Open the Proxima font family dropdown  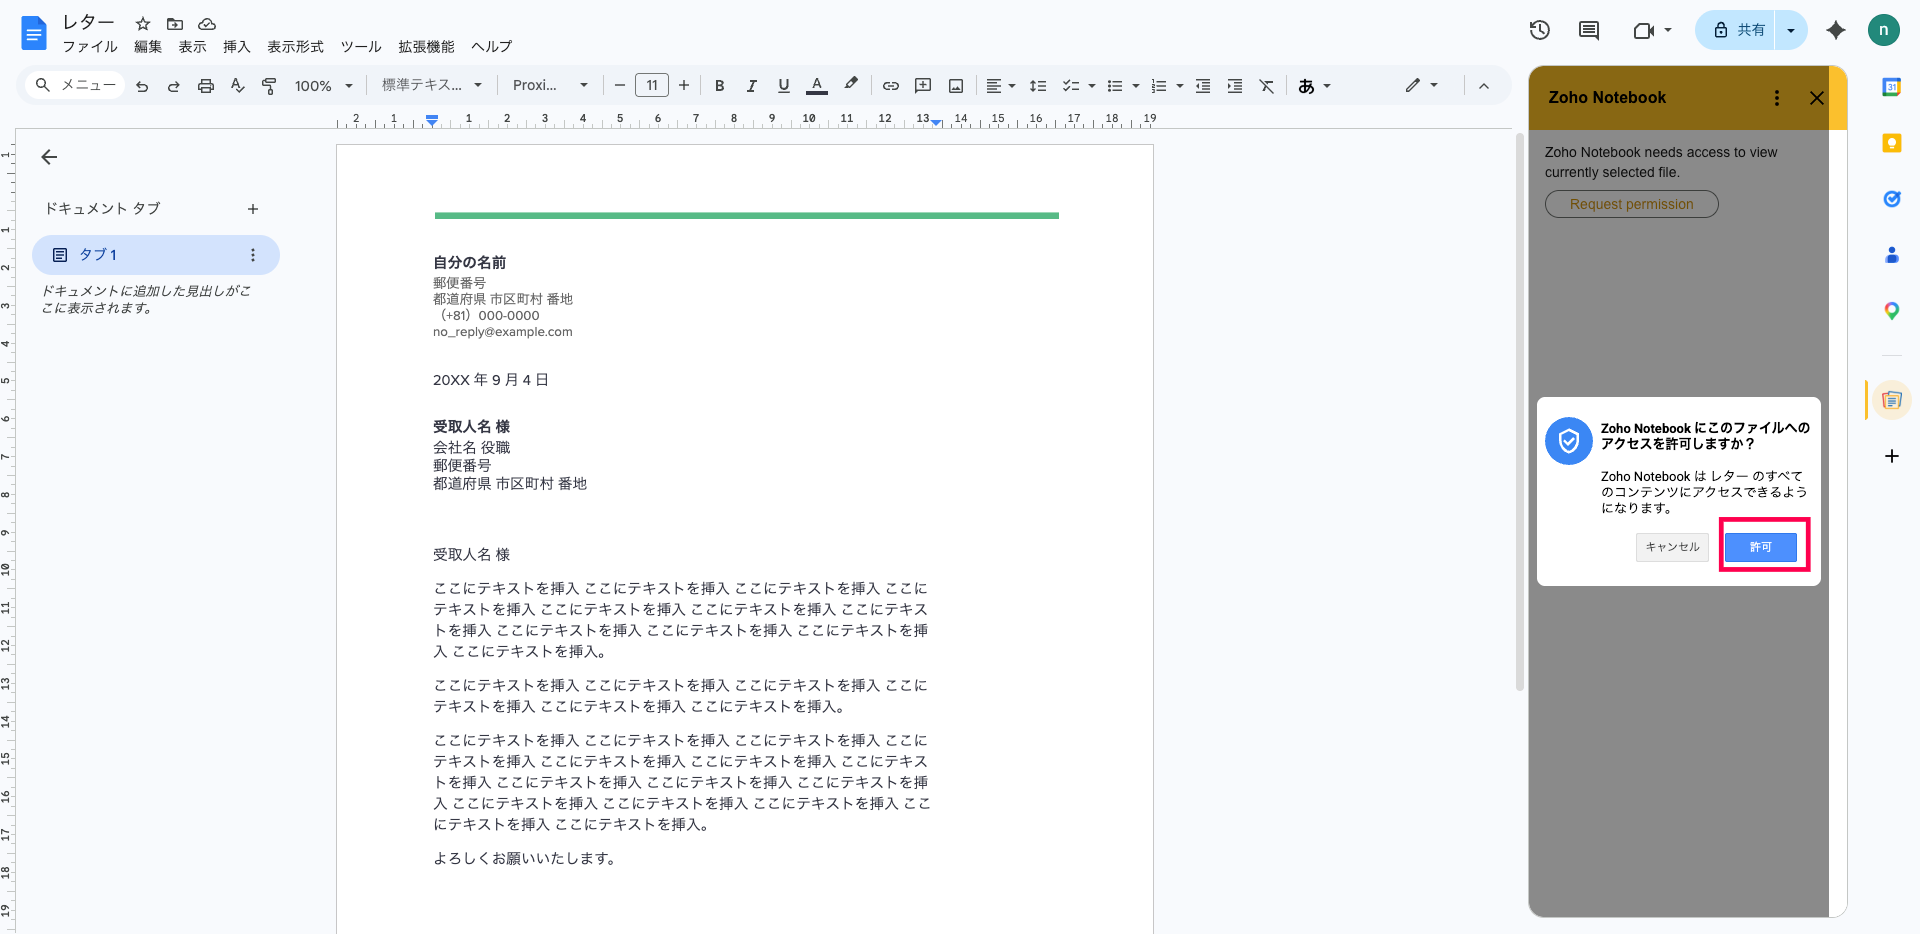pos(550,86)
